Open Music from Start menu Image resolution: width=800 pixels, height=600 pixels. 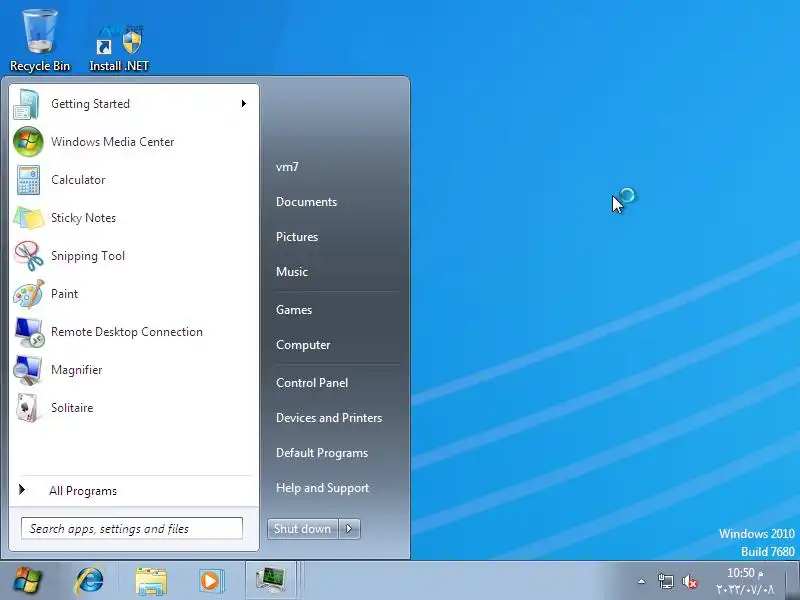(292, 271)
